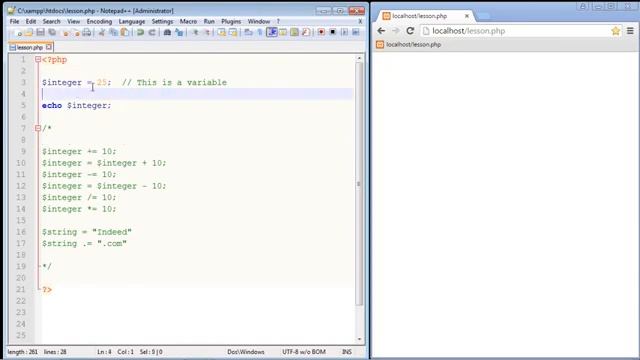Click the echo keyword on line 5
Viewport: 640px width, 360px height.
click(x=52, y=105)
